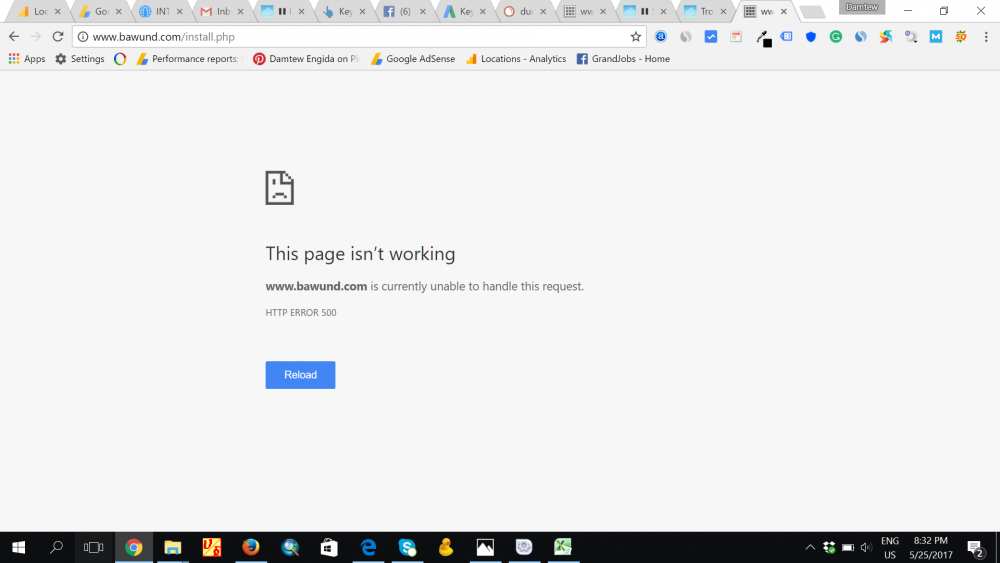Open File Explorer from the taskbar

click(x=172, y=547)
